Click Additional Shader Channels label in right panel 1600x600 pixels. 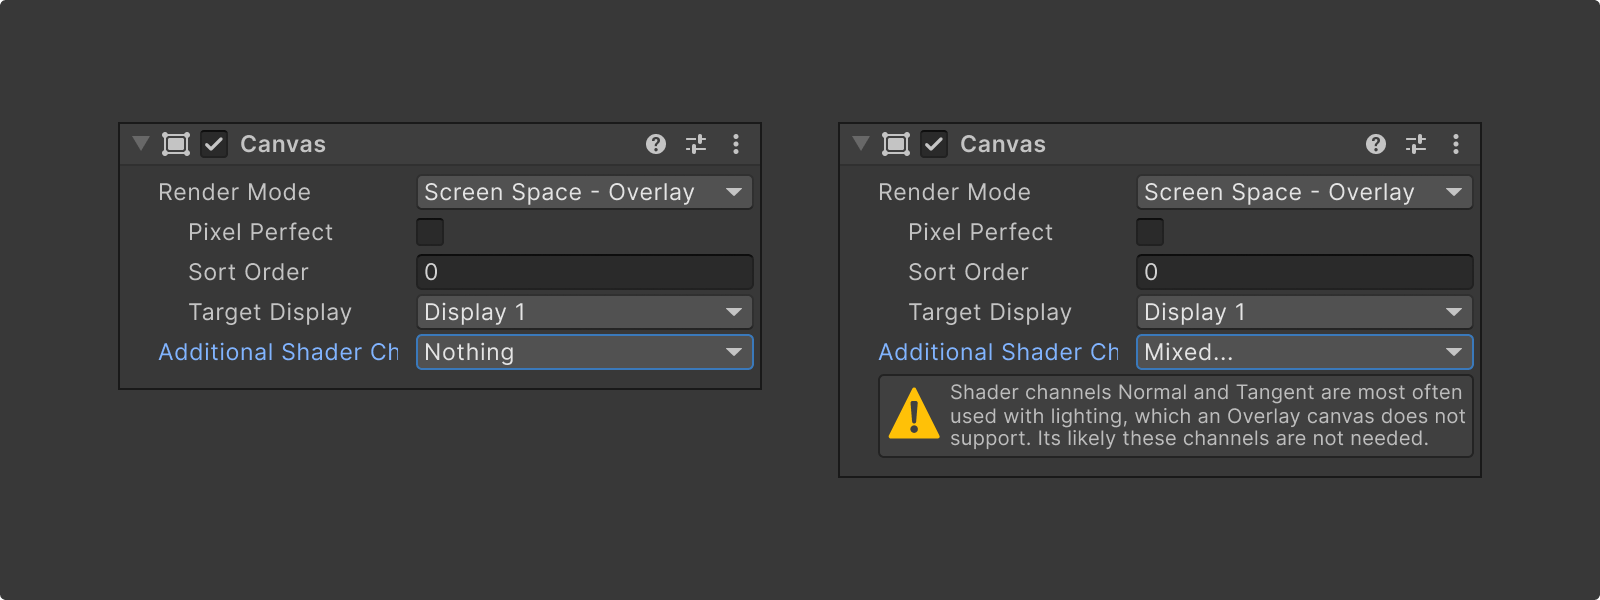click(x=998, y=352)
